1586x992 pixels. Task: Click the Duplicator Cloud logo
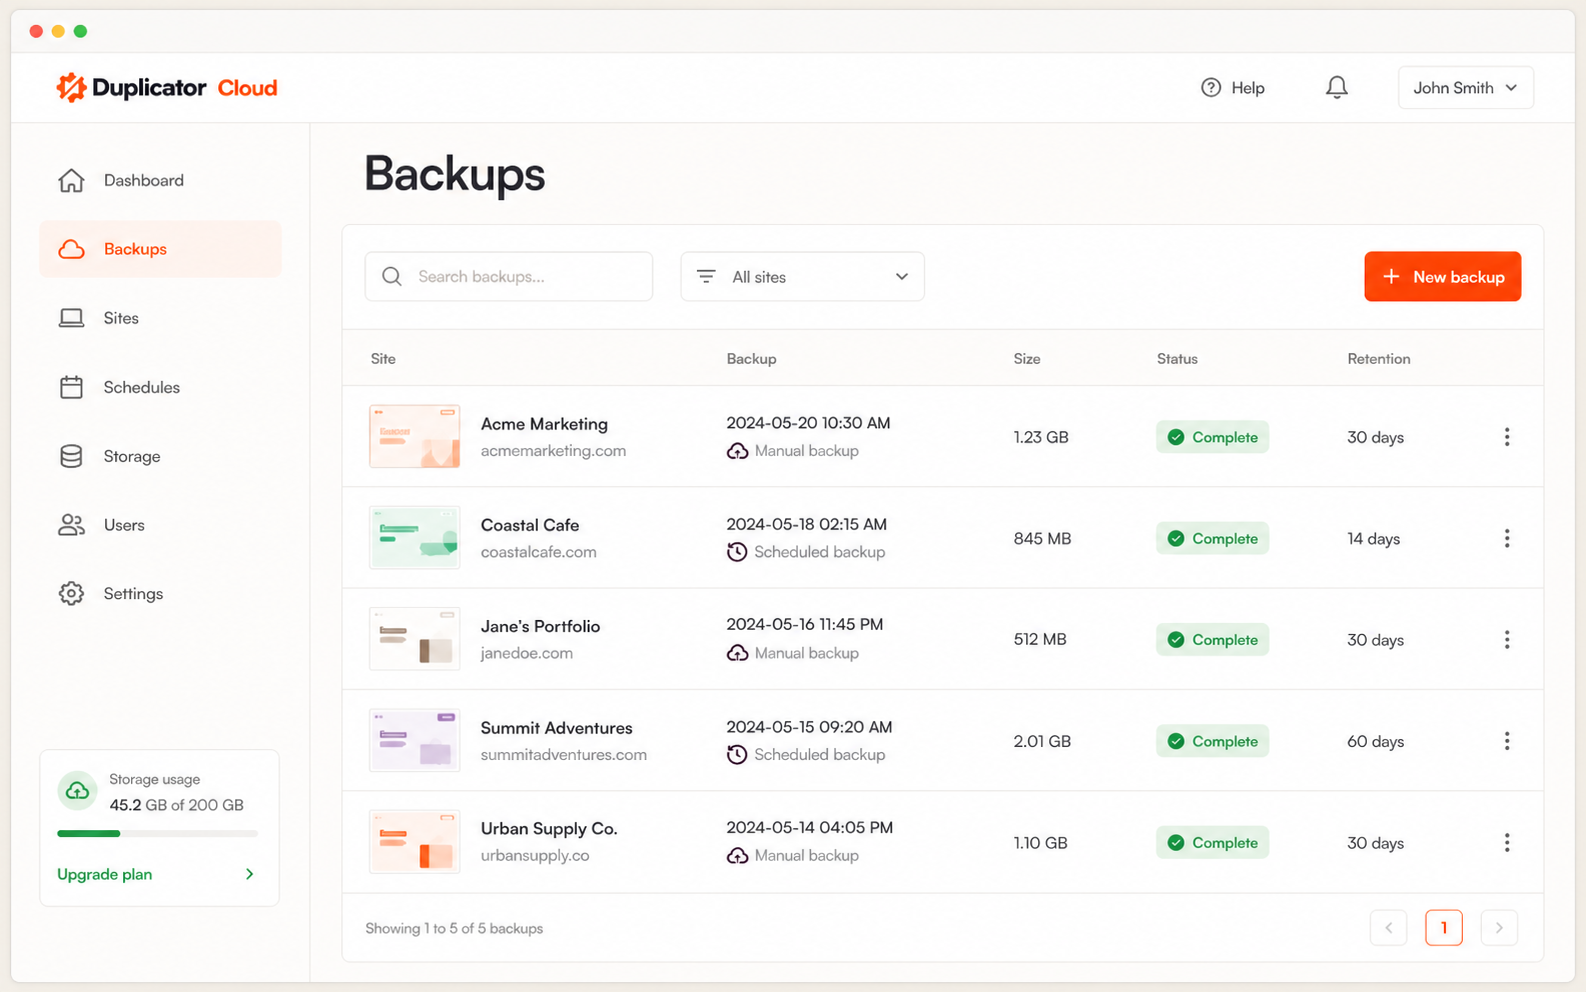pos(167,88)
